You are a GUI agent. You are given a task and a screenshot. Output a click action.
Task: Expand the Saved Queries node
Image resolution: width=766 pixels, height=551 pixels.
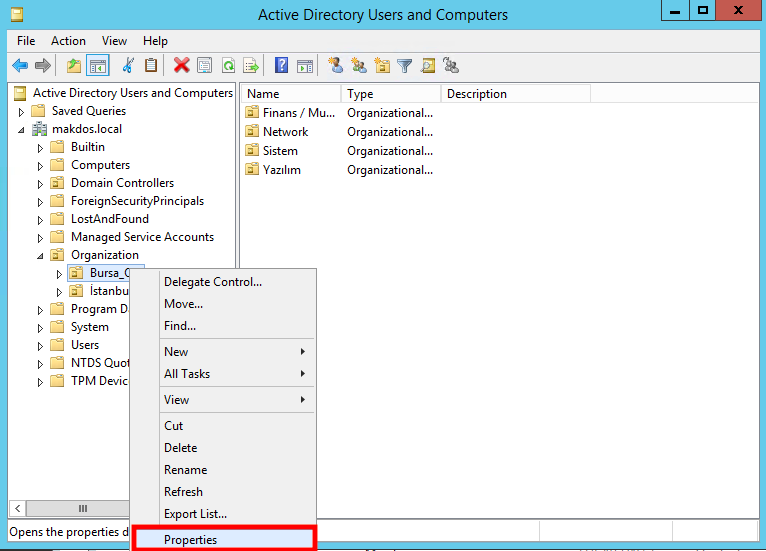click(x=21, y=112)
